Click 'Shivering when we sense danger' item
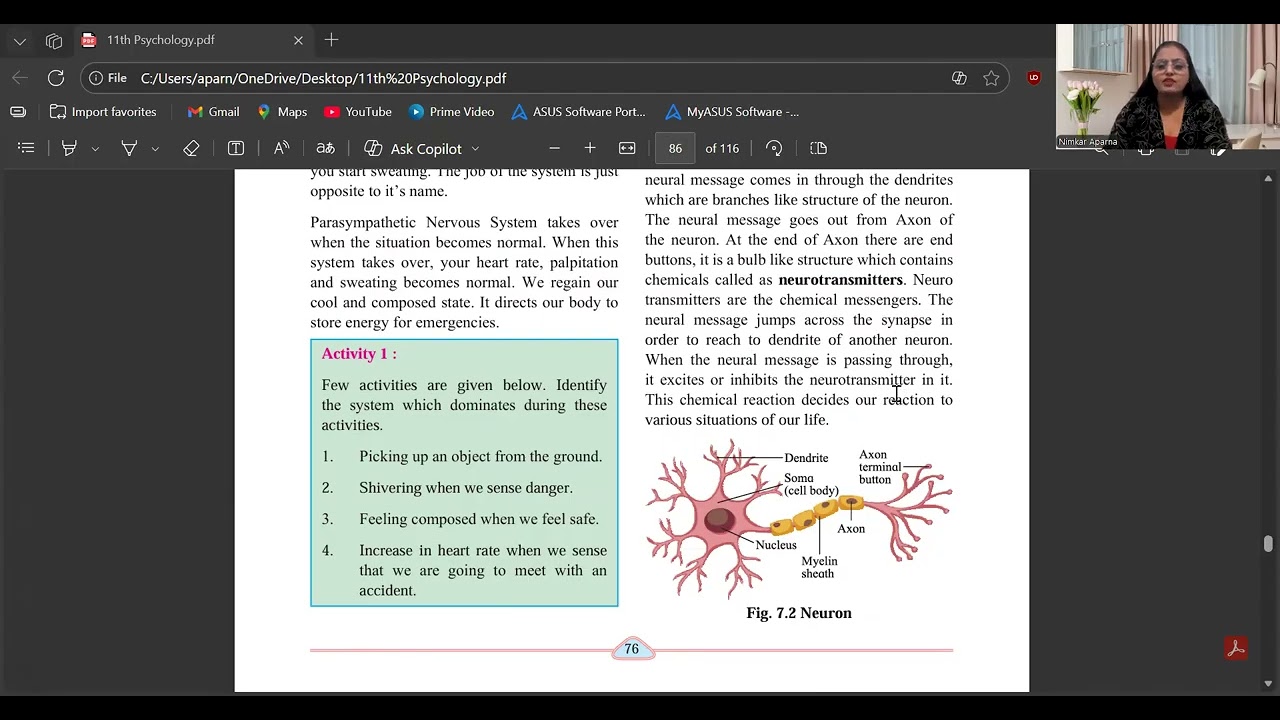 tap(466, 488)
